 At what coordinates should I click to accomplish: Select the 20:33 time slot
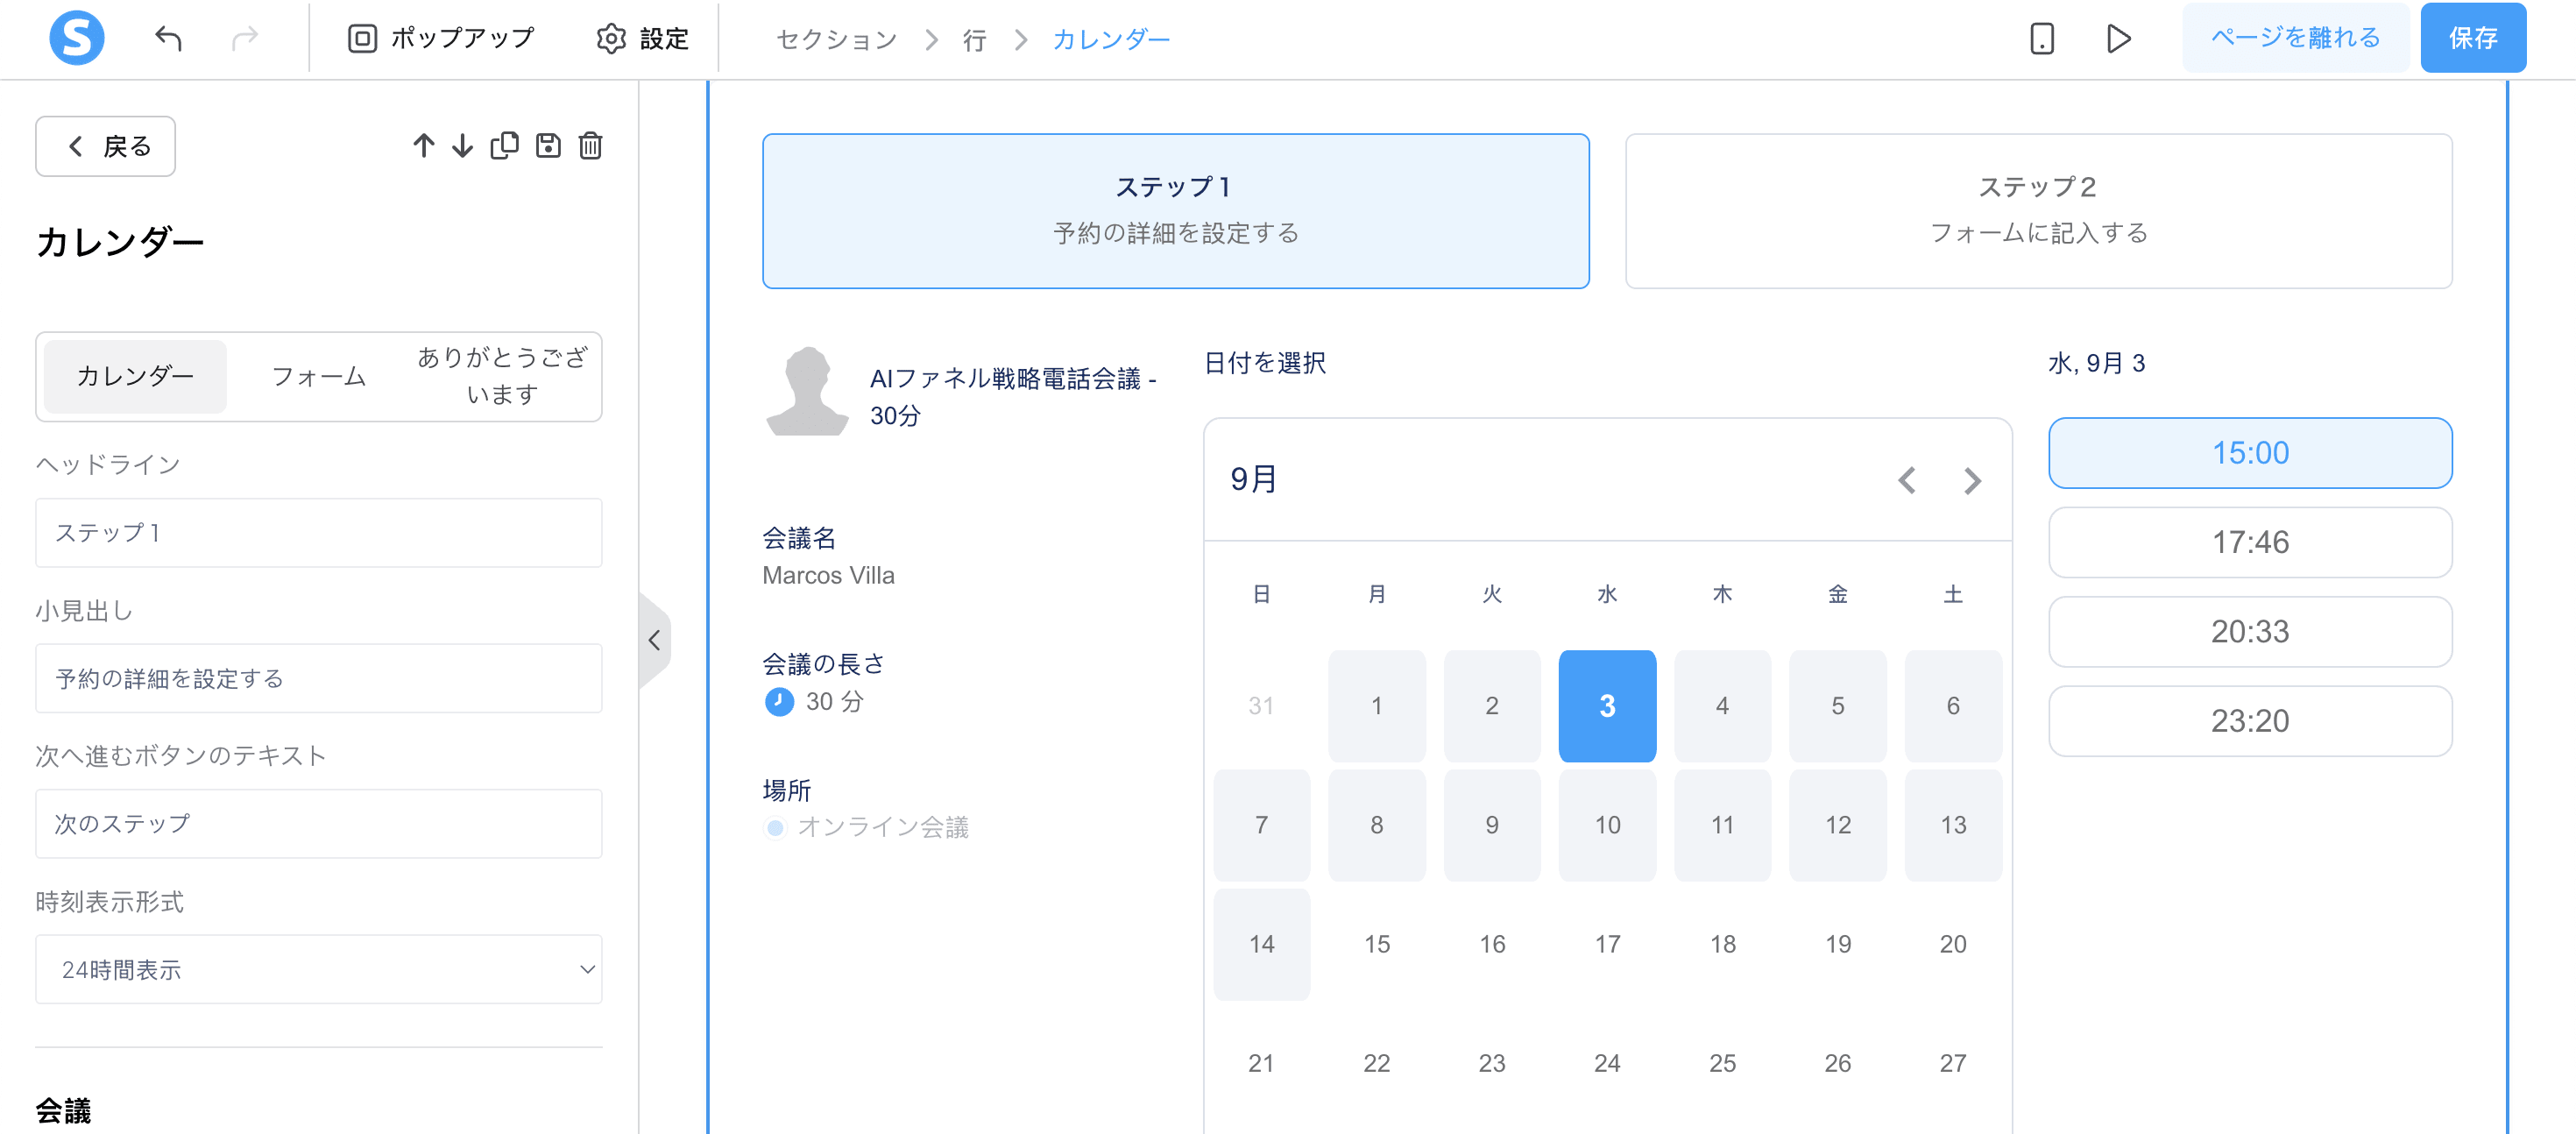pos(2250,631)
